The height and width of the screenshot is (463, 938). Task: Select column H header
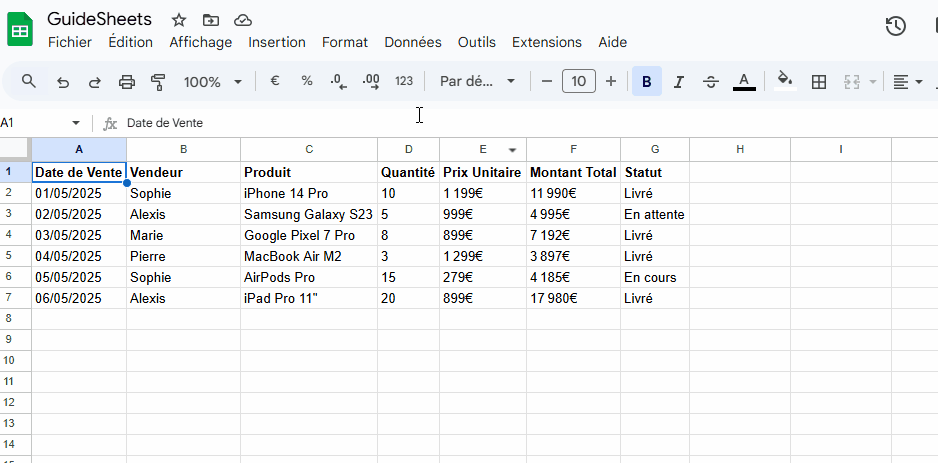[740, 150]
